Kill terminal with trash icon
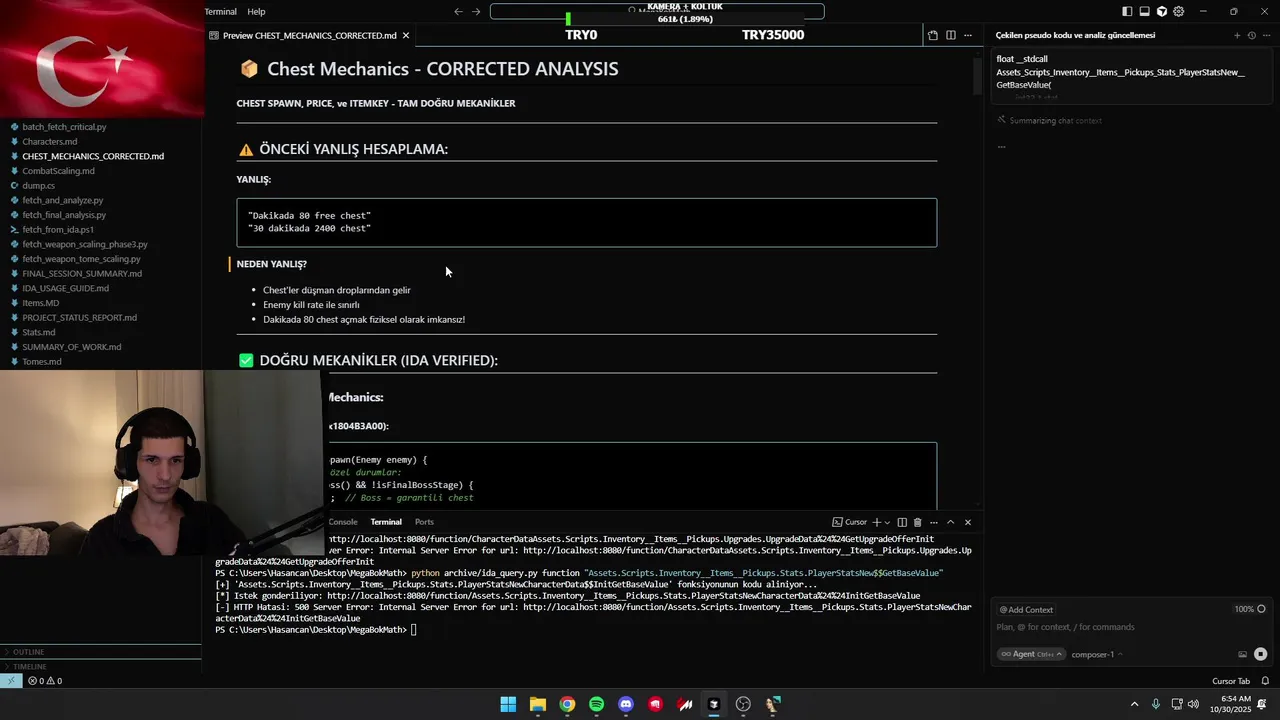The height and width of the screenshot is (720, 1280). click(x=917, y=522)
